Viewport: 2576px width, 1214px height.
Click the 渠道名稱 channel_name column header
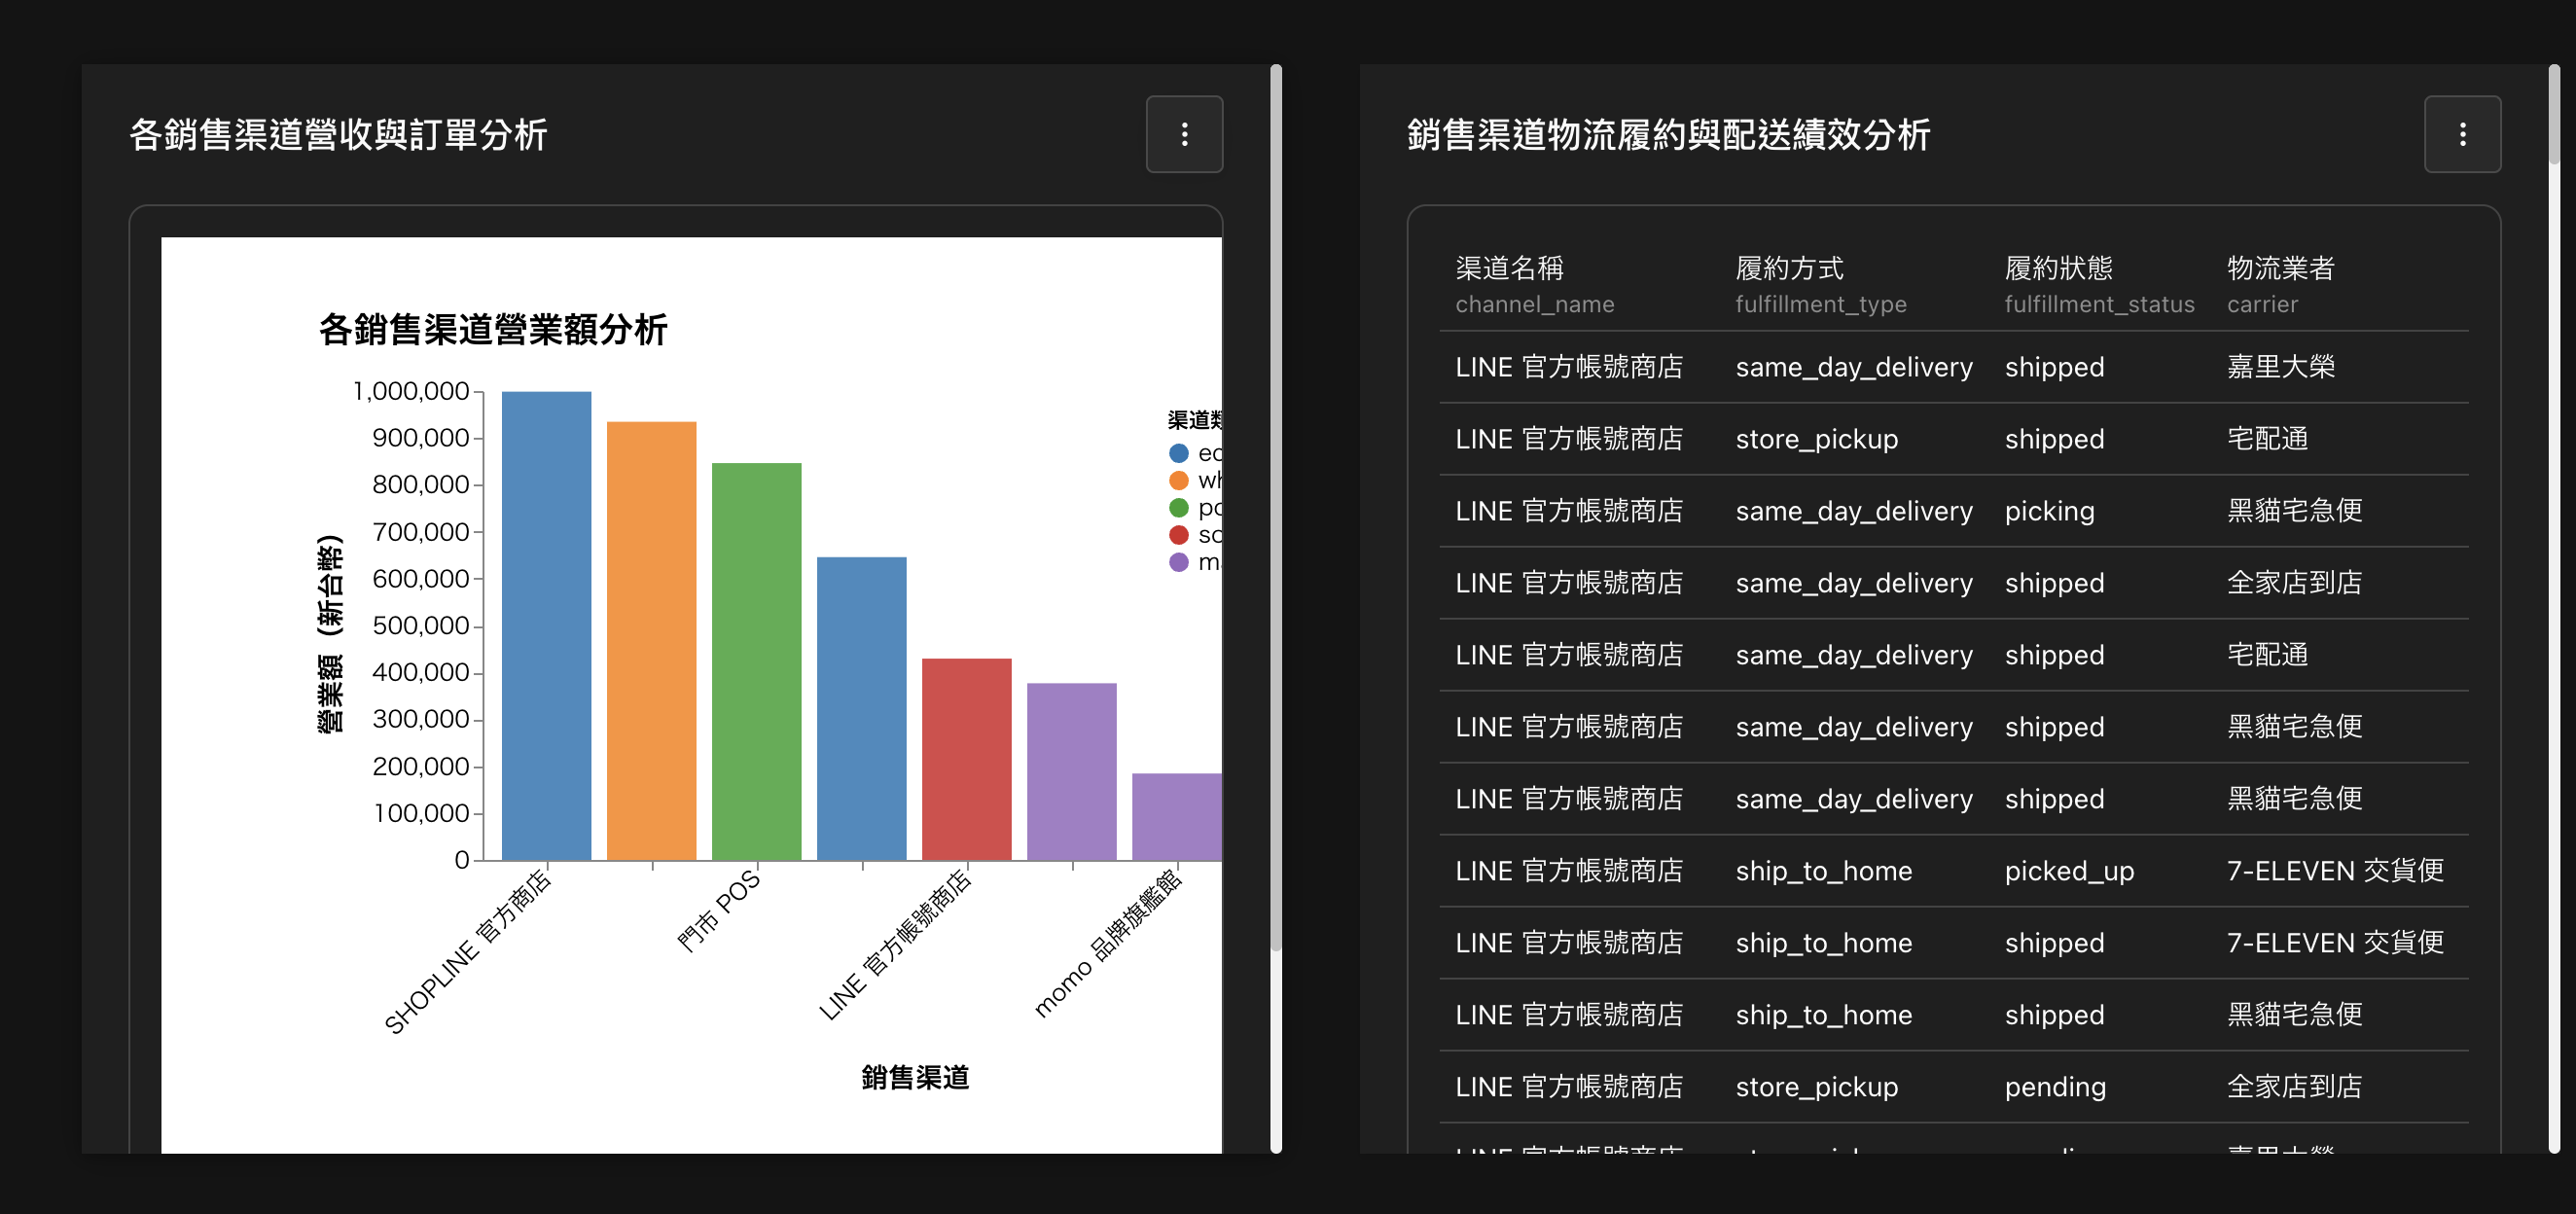1534,285
